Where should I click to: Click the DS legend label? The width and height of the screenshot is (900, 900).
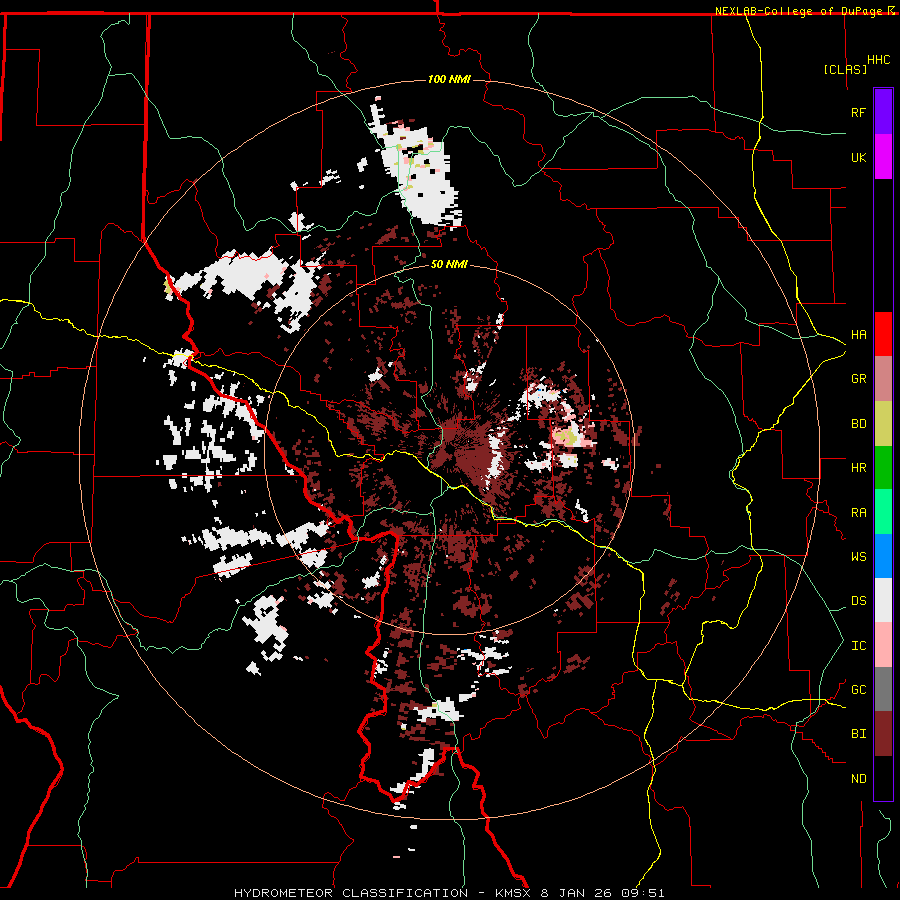(858, 601)
